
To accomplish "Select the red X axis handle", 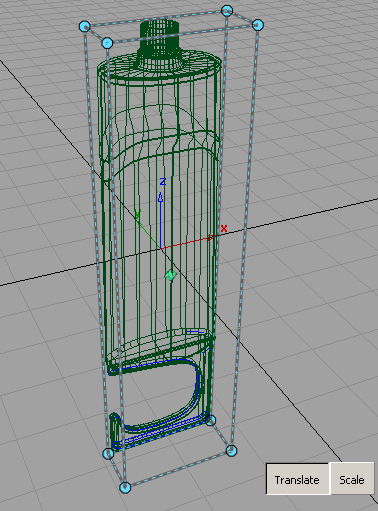I will click(211, 237).
